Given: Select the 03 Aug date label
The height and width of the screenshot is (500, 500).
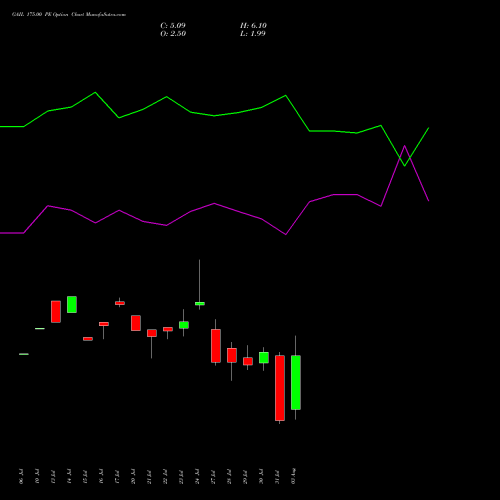Looking at the screenshot, I should tap(293, 476).
